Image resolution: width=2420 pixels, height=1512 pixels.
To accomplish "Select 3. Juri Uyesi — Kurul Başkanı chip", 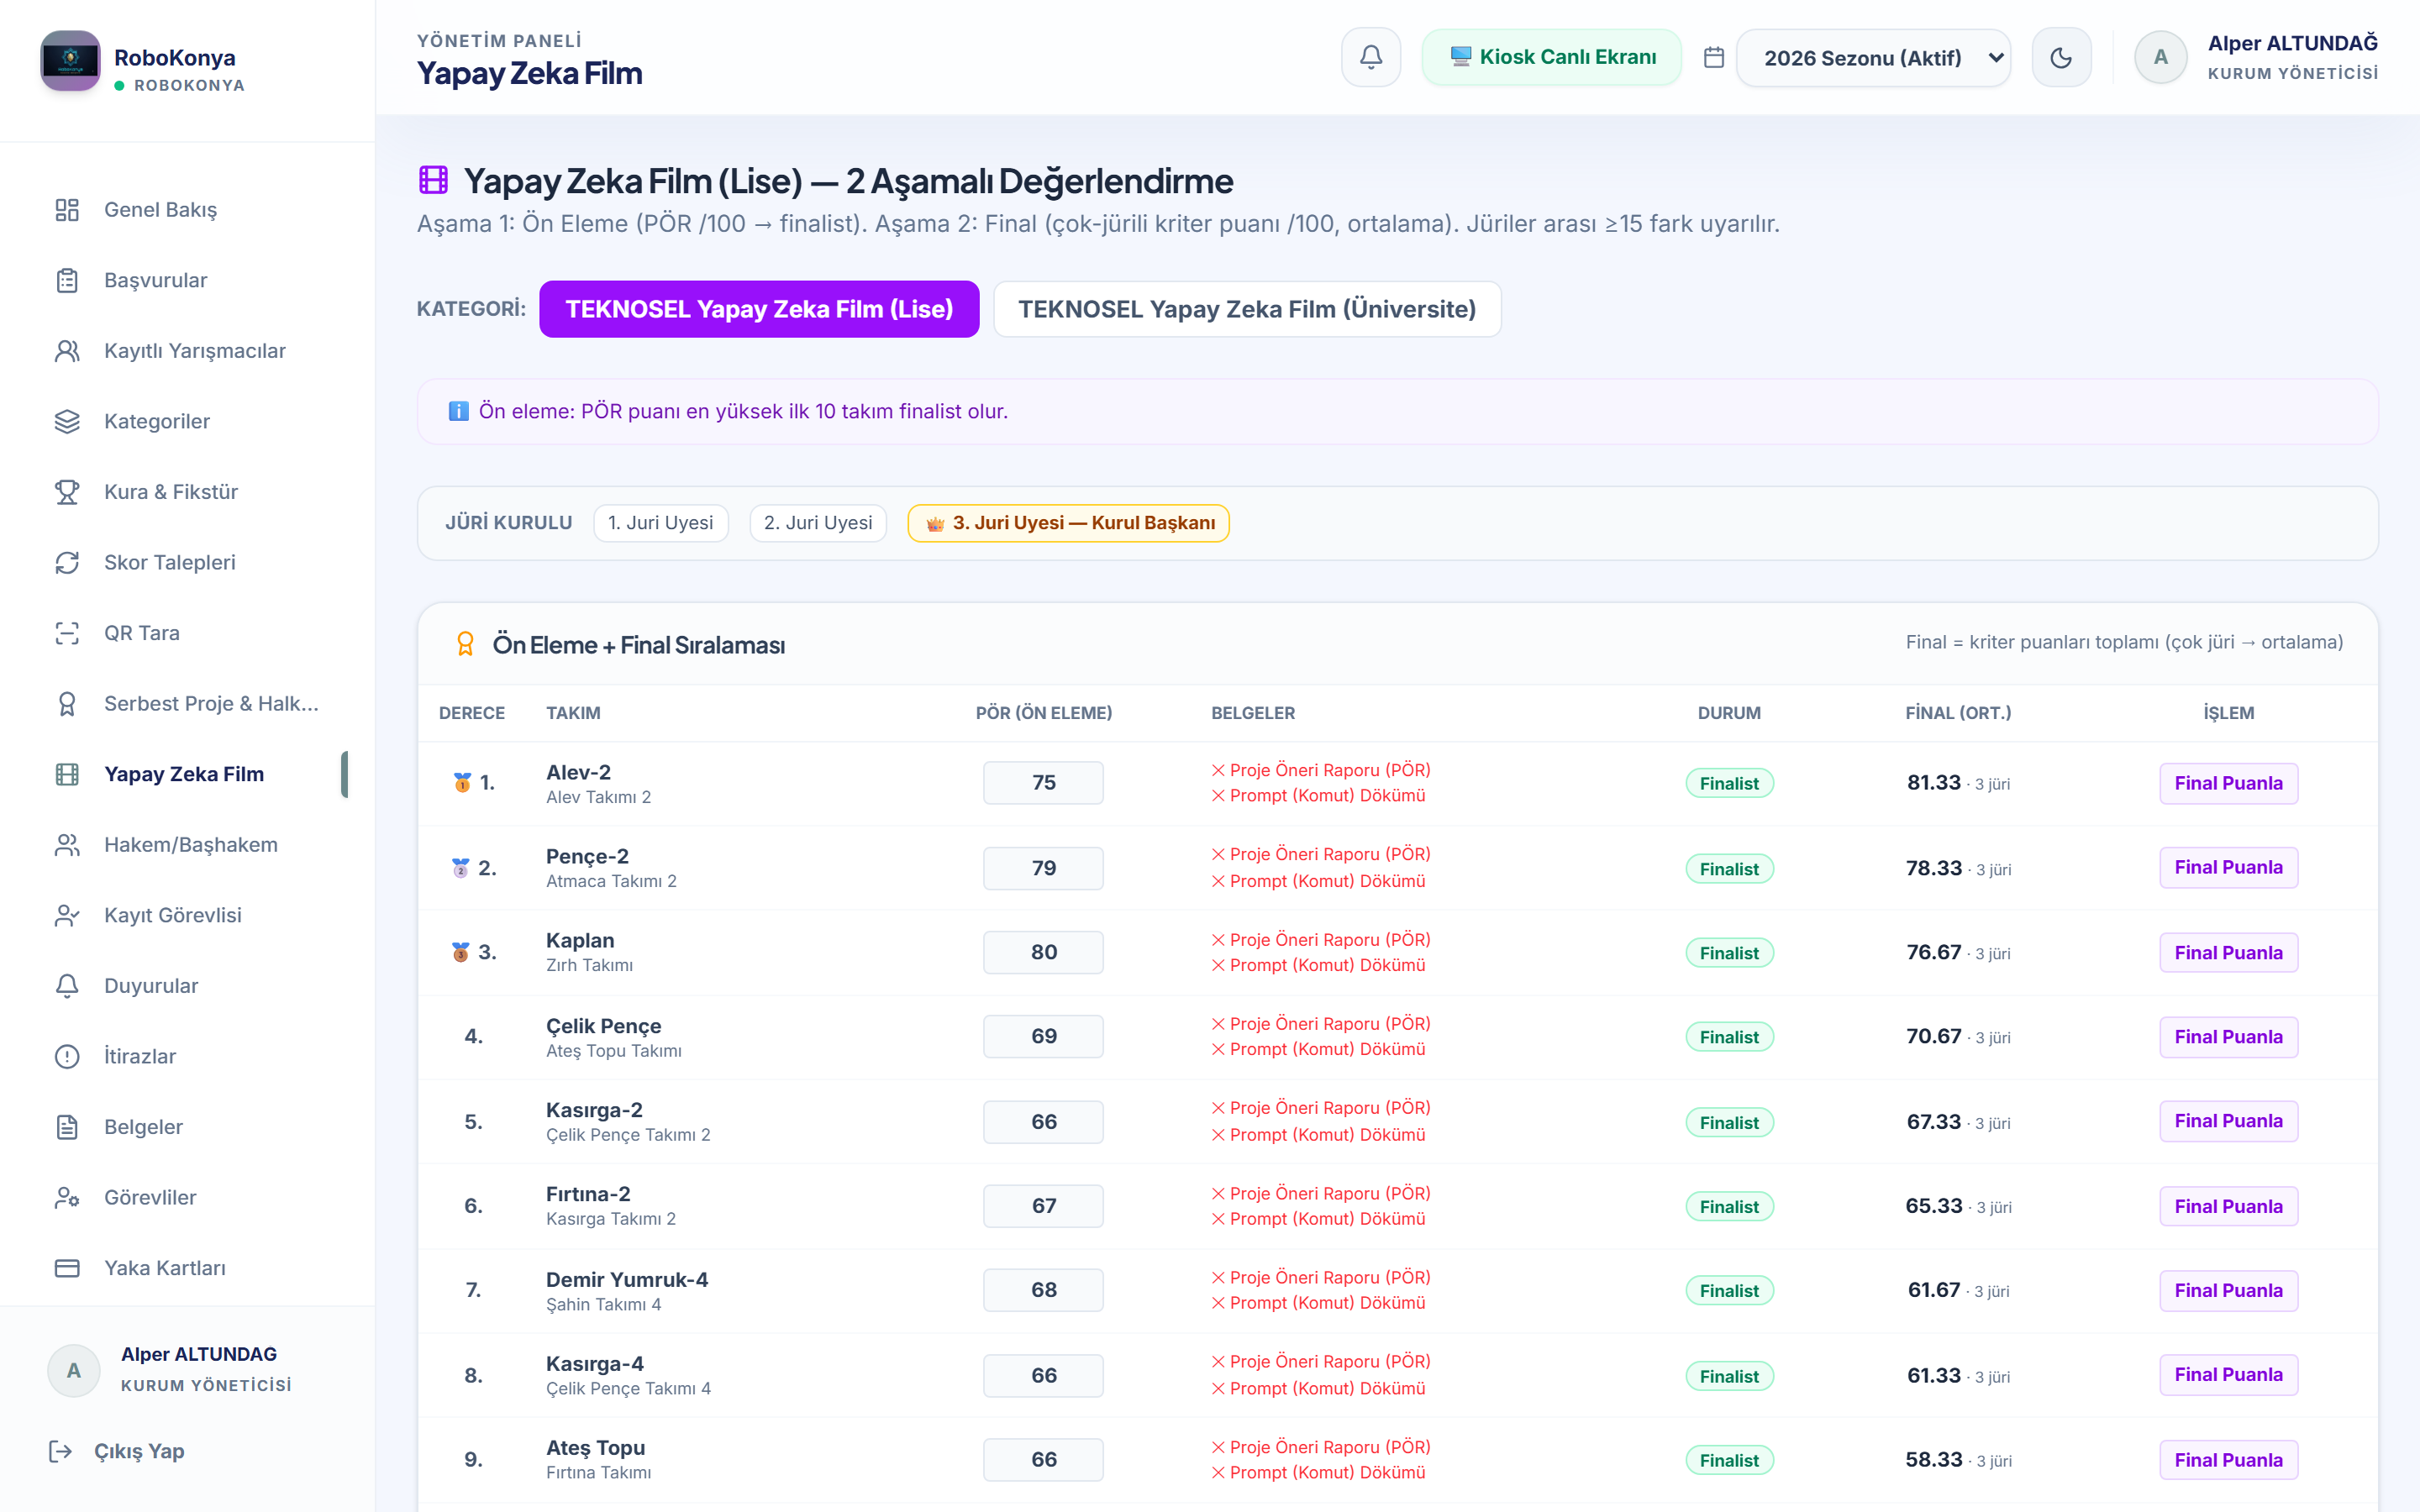I will click(1069, 523).
